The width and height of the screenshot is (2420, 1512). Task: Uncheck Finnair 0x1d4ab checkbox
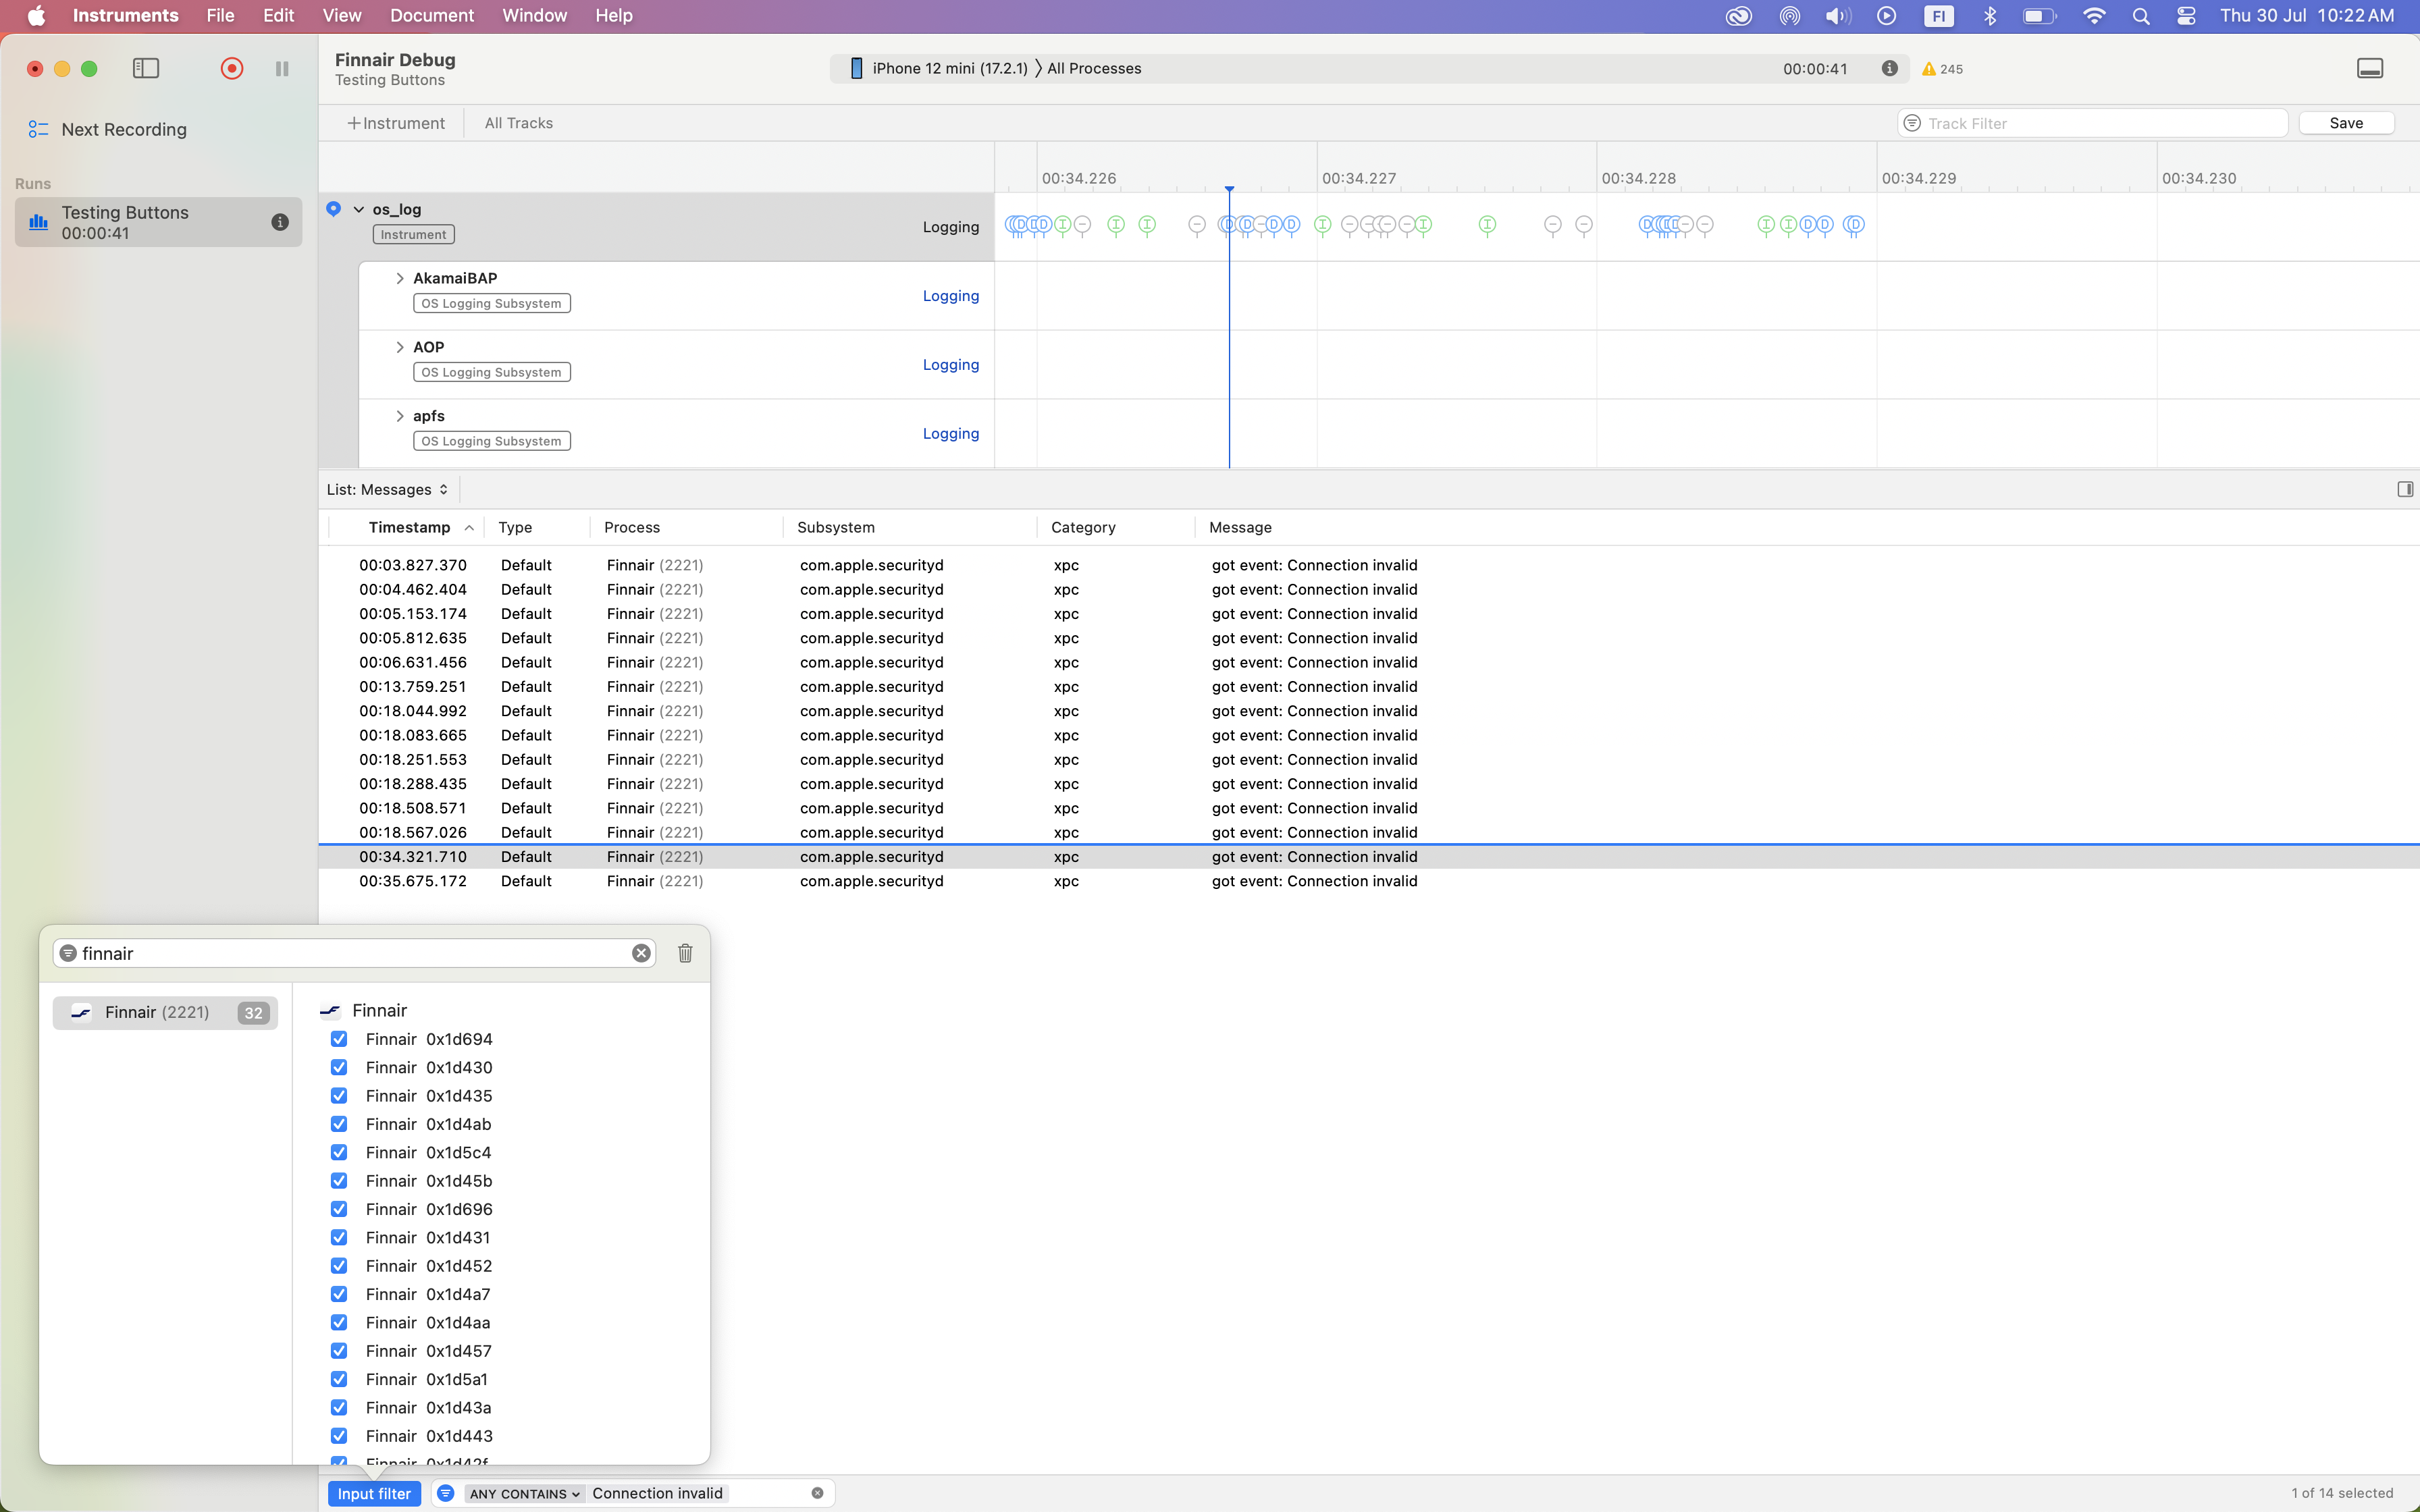point(339,1124)
